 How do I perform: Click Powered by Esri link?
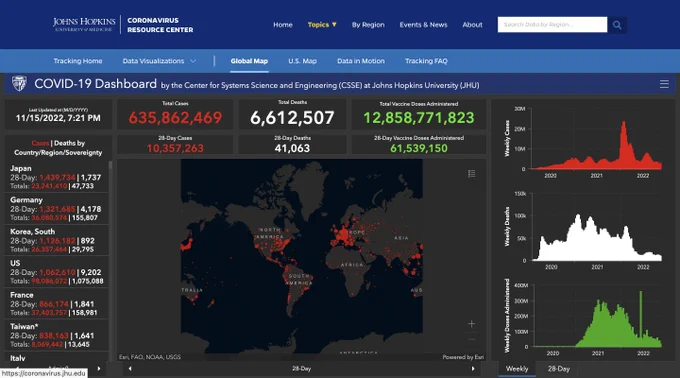463,357
